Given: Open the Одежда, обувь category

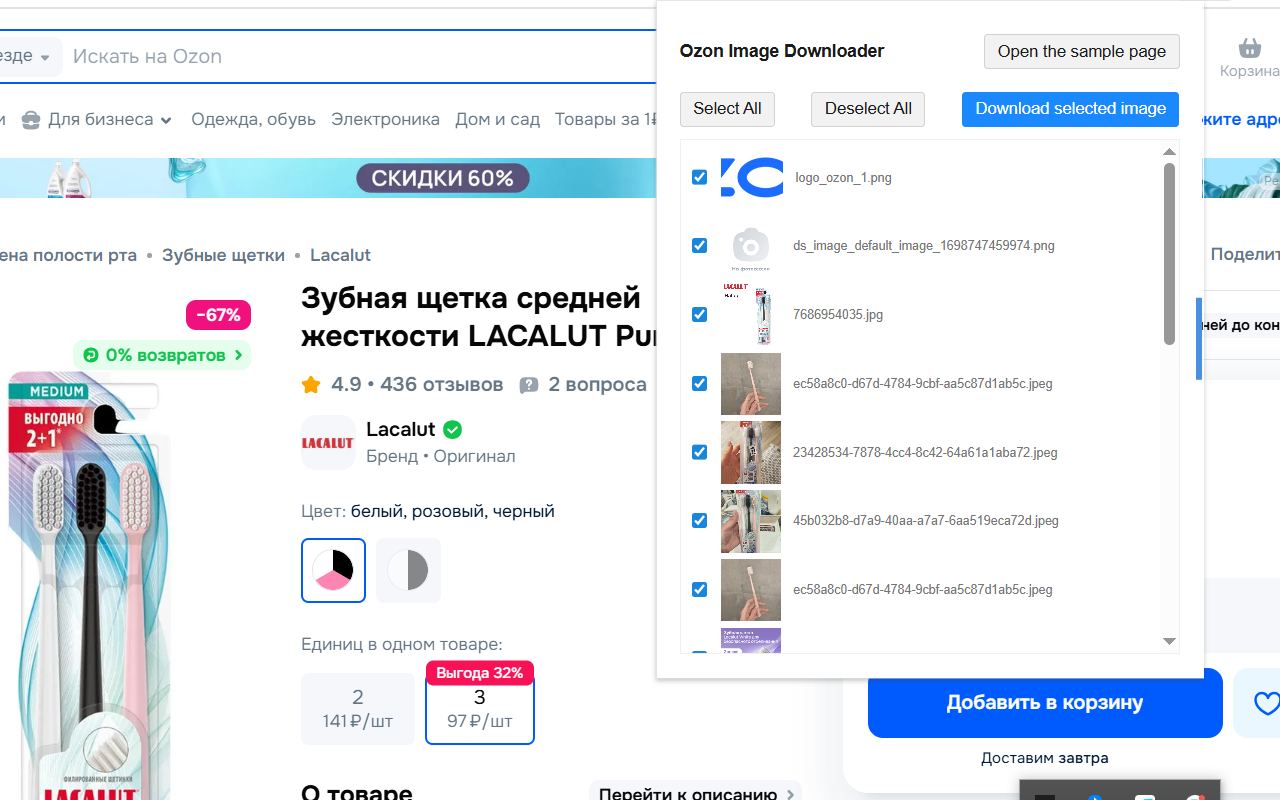Looking at the screenshot, I should (x=254, y=119).
